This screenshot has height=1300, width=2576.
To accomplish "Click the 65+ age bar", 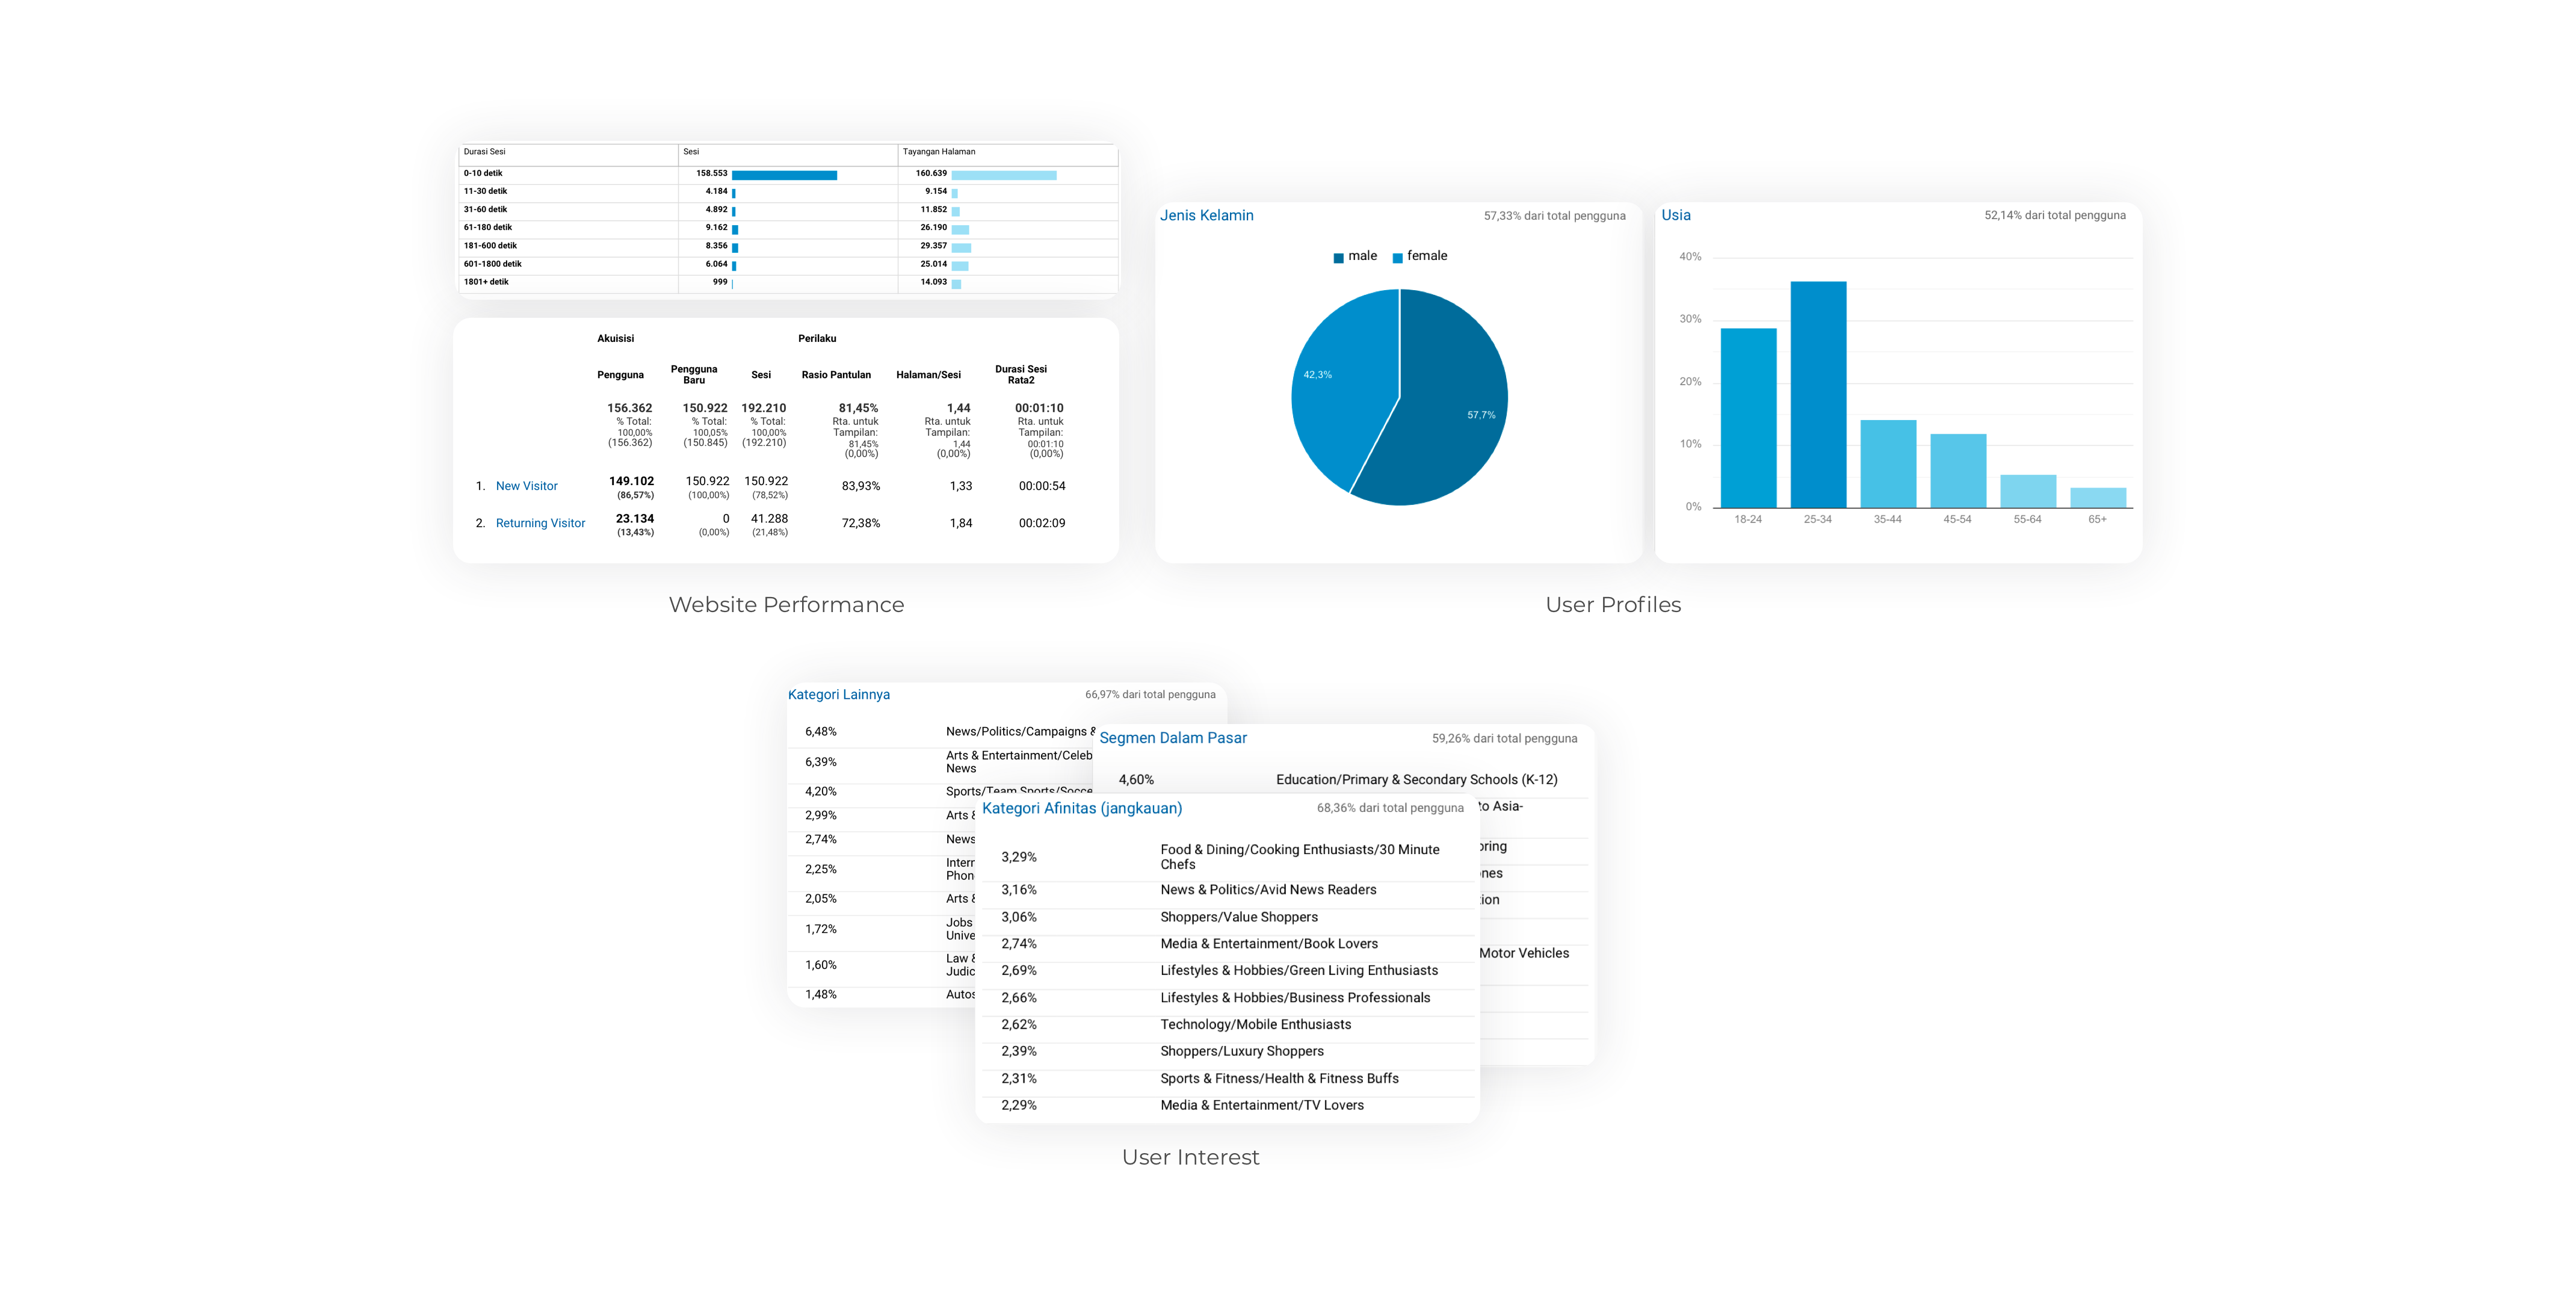I will 2097,497.
